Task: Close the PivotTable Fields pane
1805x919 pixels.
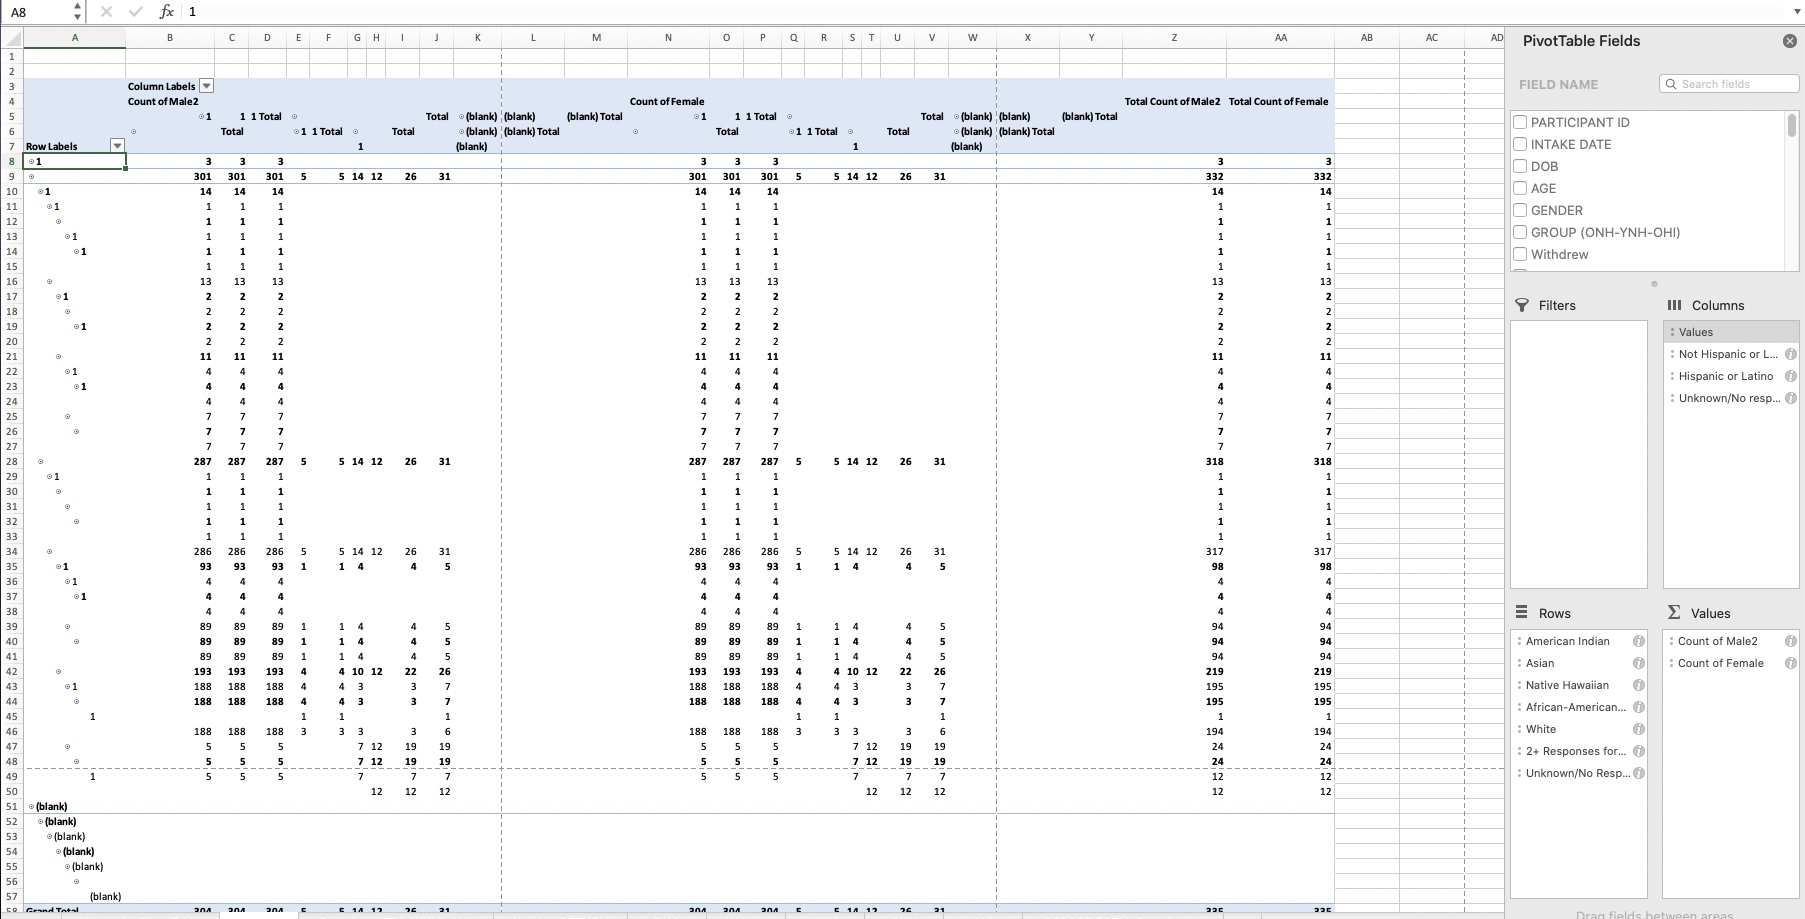Action: click(x=1789, y=41)
